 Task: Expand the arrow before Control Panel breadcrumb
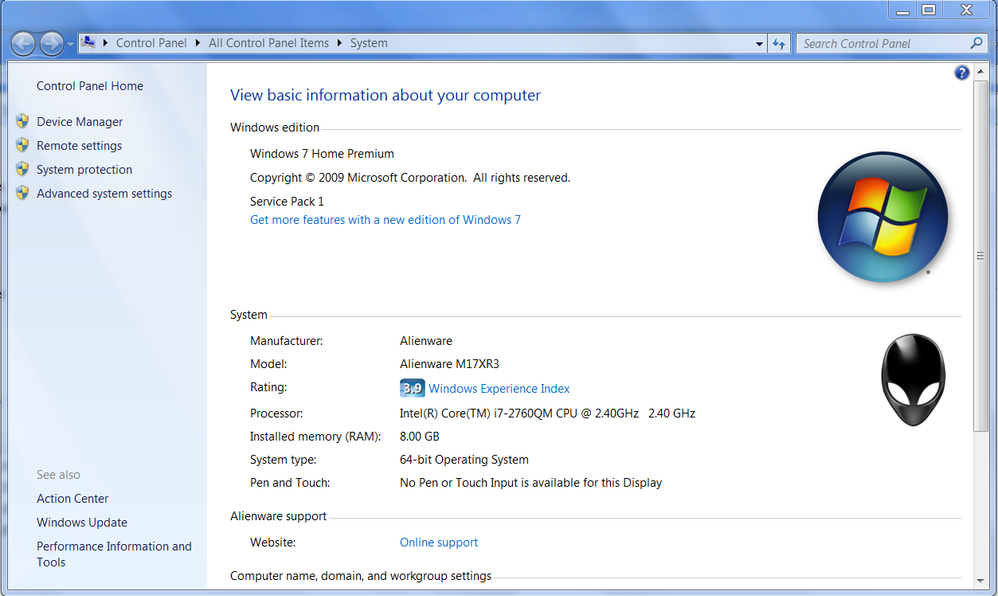(105, 43)
